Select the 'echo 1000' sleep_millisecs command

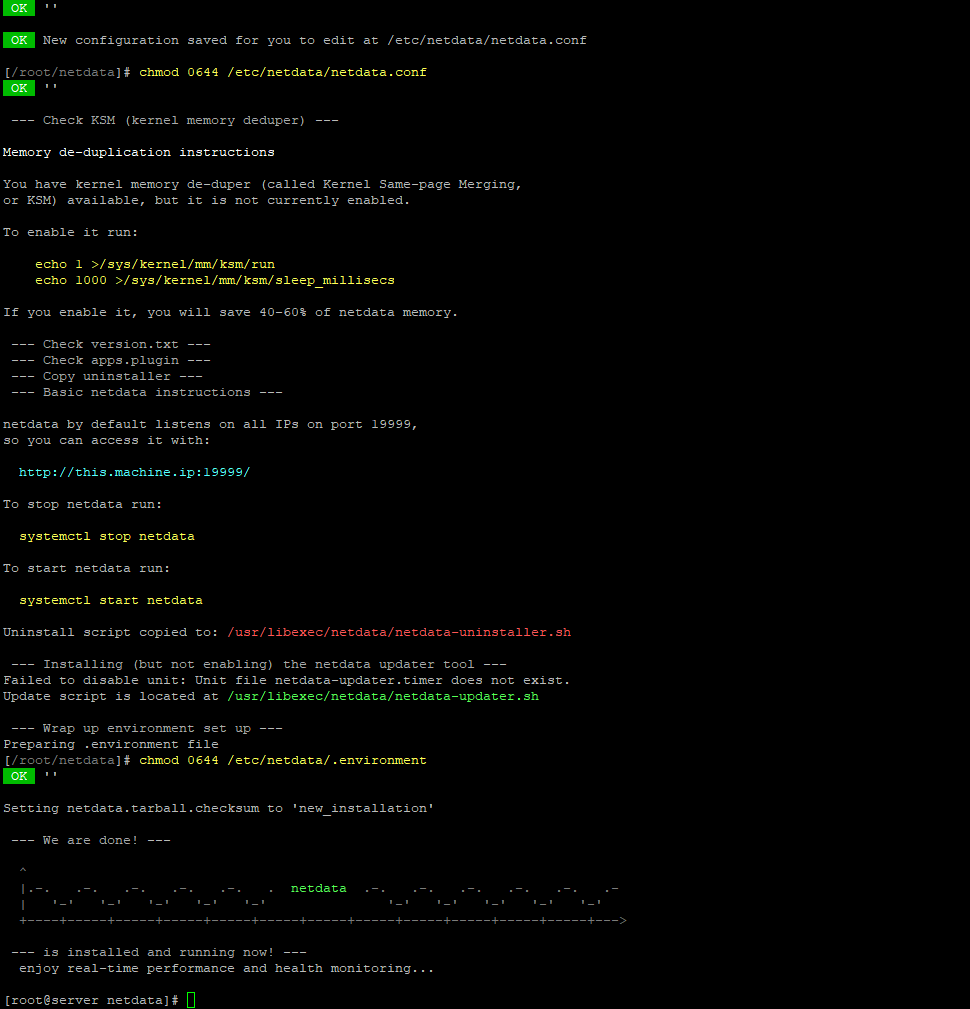(214, 280)
